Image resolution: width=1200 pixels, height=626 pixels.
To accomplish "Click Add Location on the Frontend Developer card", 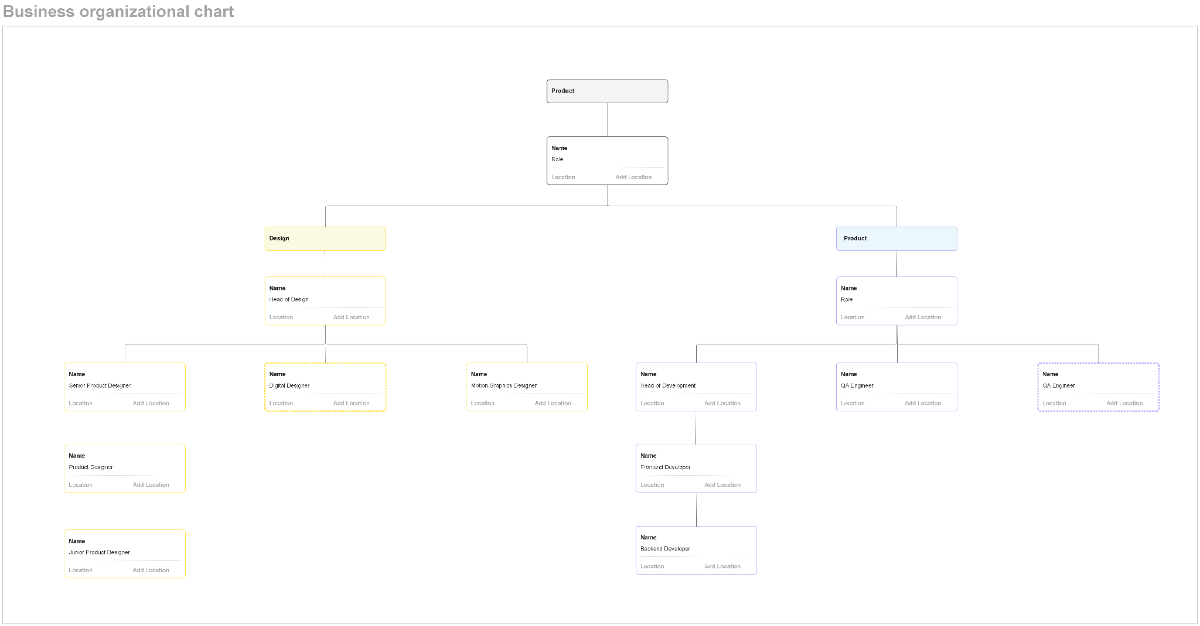I will [721, 485].
